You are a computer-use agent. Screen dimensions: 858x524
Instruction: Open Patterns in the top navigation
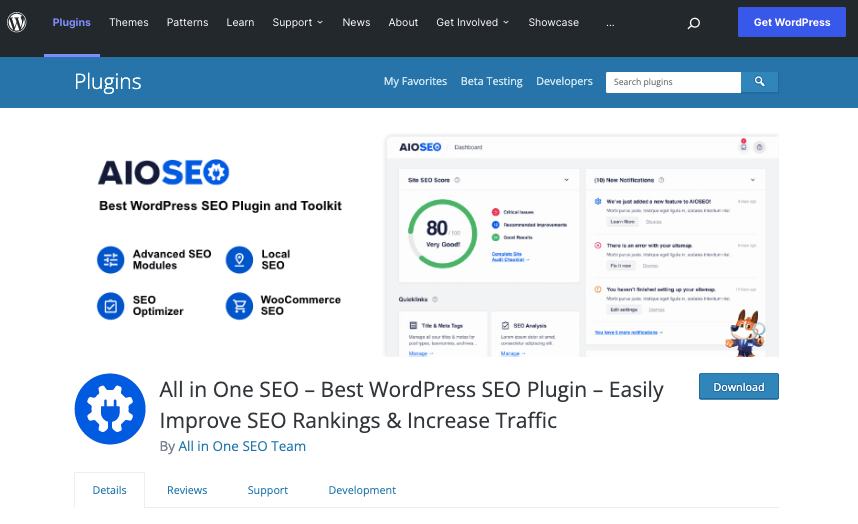pyautogui.click(x=187, y=22)
